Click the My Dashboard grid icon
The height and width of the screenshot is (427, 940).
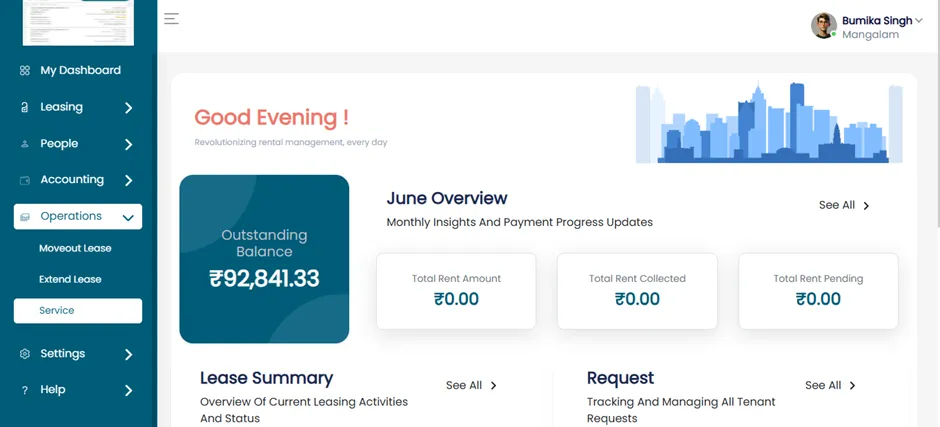[25, 70]
